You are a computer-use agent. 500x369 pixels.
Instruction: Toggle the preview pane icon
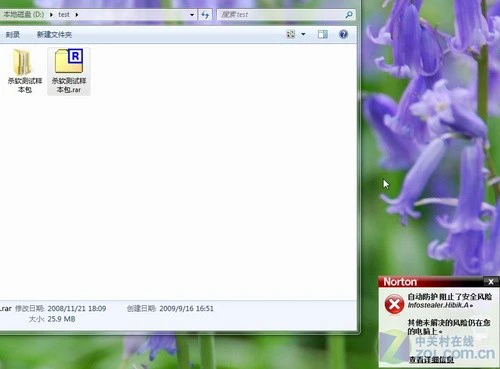coord(323,34)
